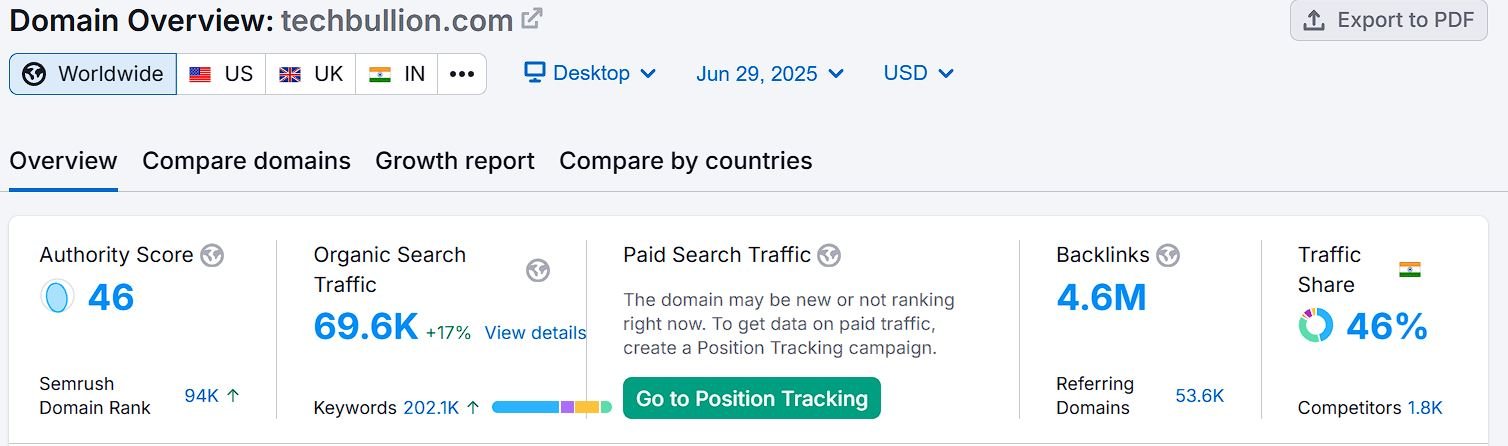Viewport: 1508px width, 446px height.
Task: Click Go to Position Tracking button
Action: click(752, 398)
